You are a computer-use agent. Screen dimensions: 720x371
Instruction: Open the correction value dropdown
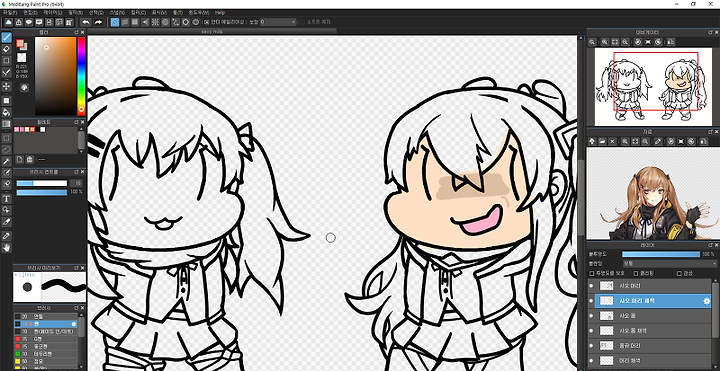[279, 22]
